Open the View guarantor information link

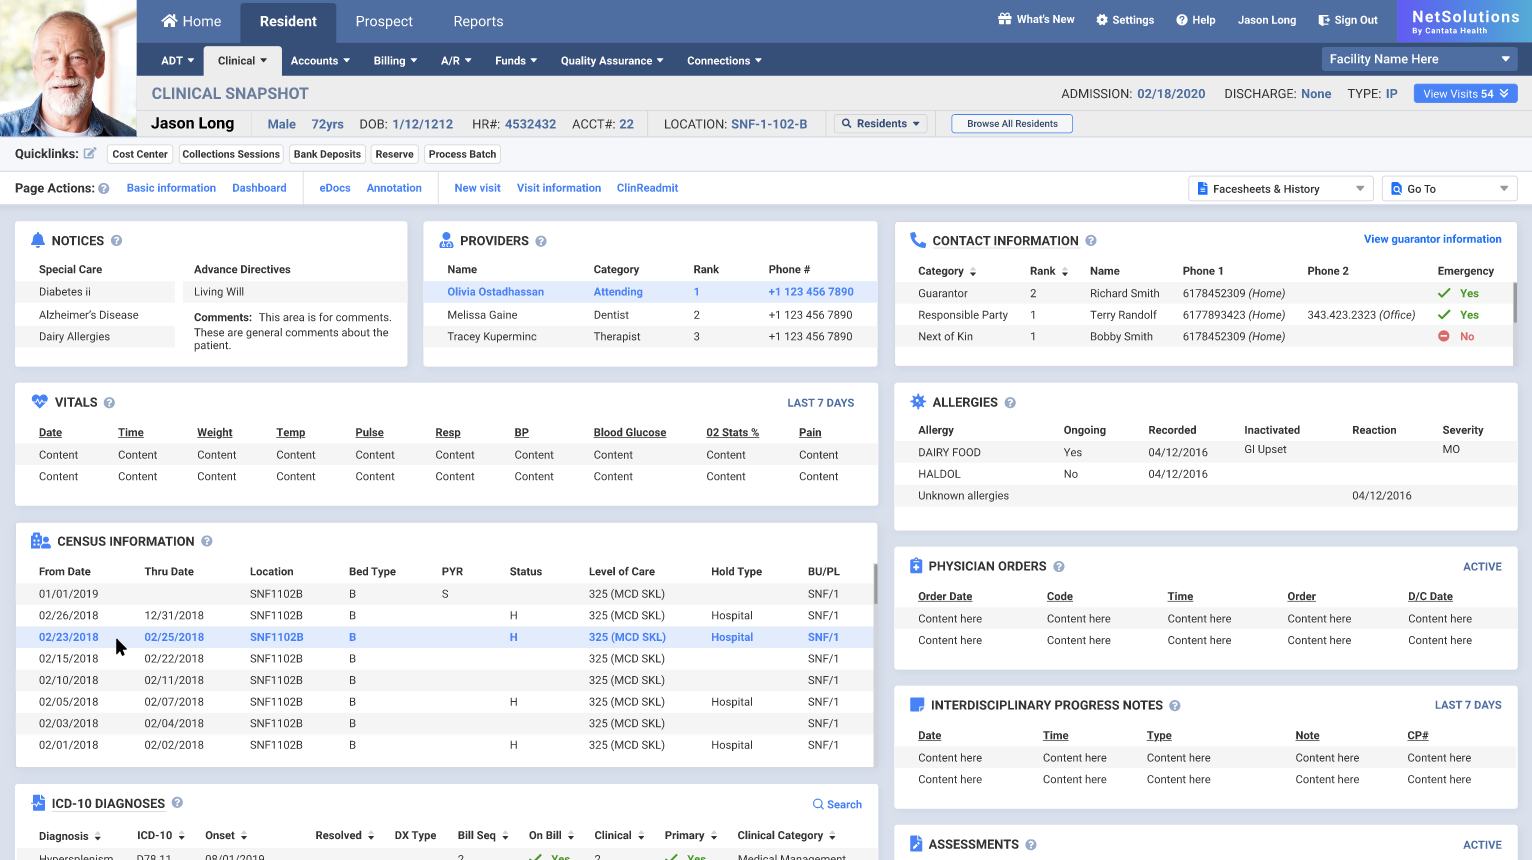1432,239
